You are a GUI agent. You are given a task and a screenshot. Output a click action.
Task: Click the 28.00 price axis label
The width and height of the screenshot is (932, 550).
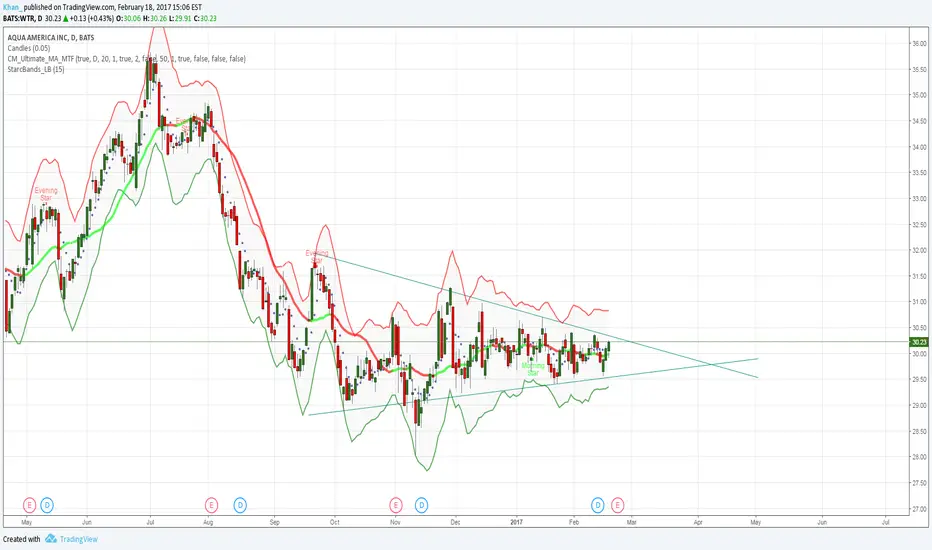pos(919,457)
